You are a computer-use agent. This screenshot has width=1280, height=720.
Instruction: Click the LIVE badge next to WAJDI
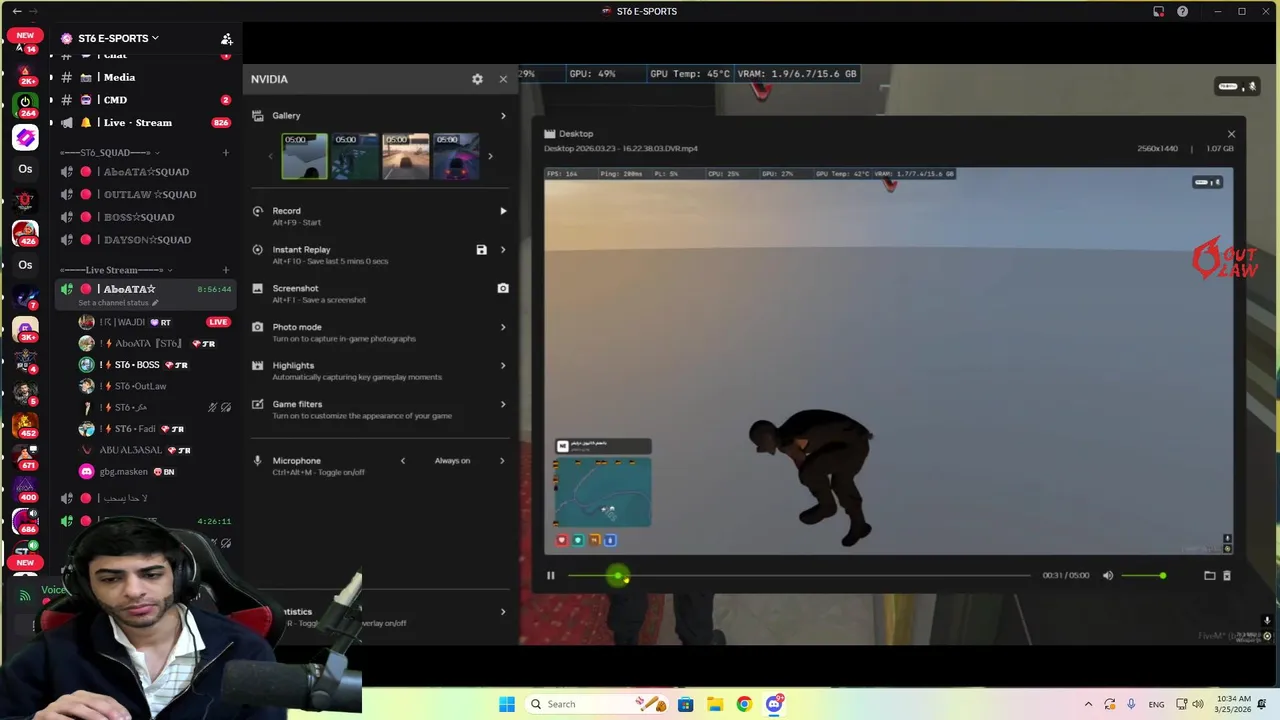(218, 322)
